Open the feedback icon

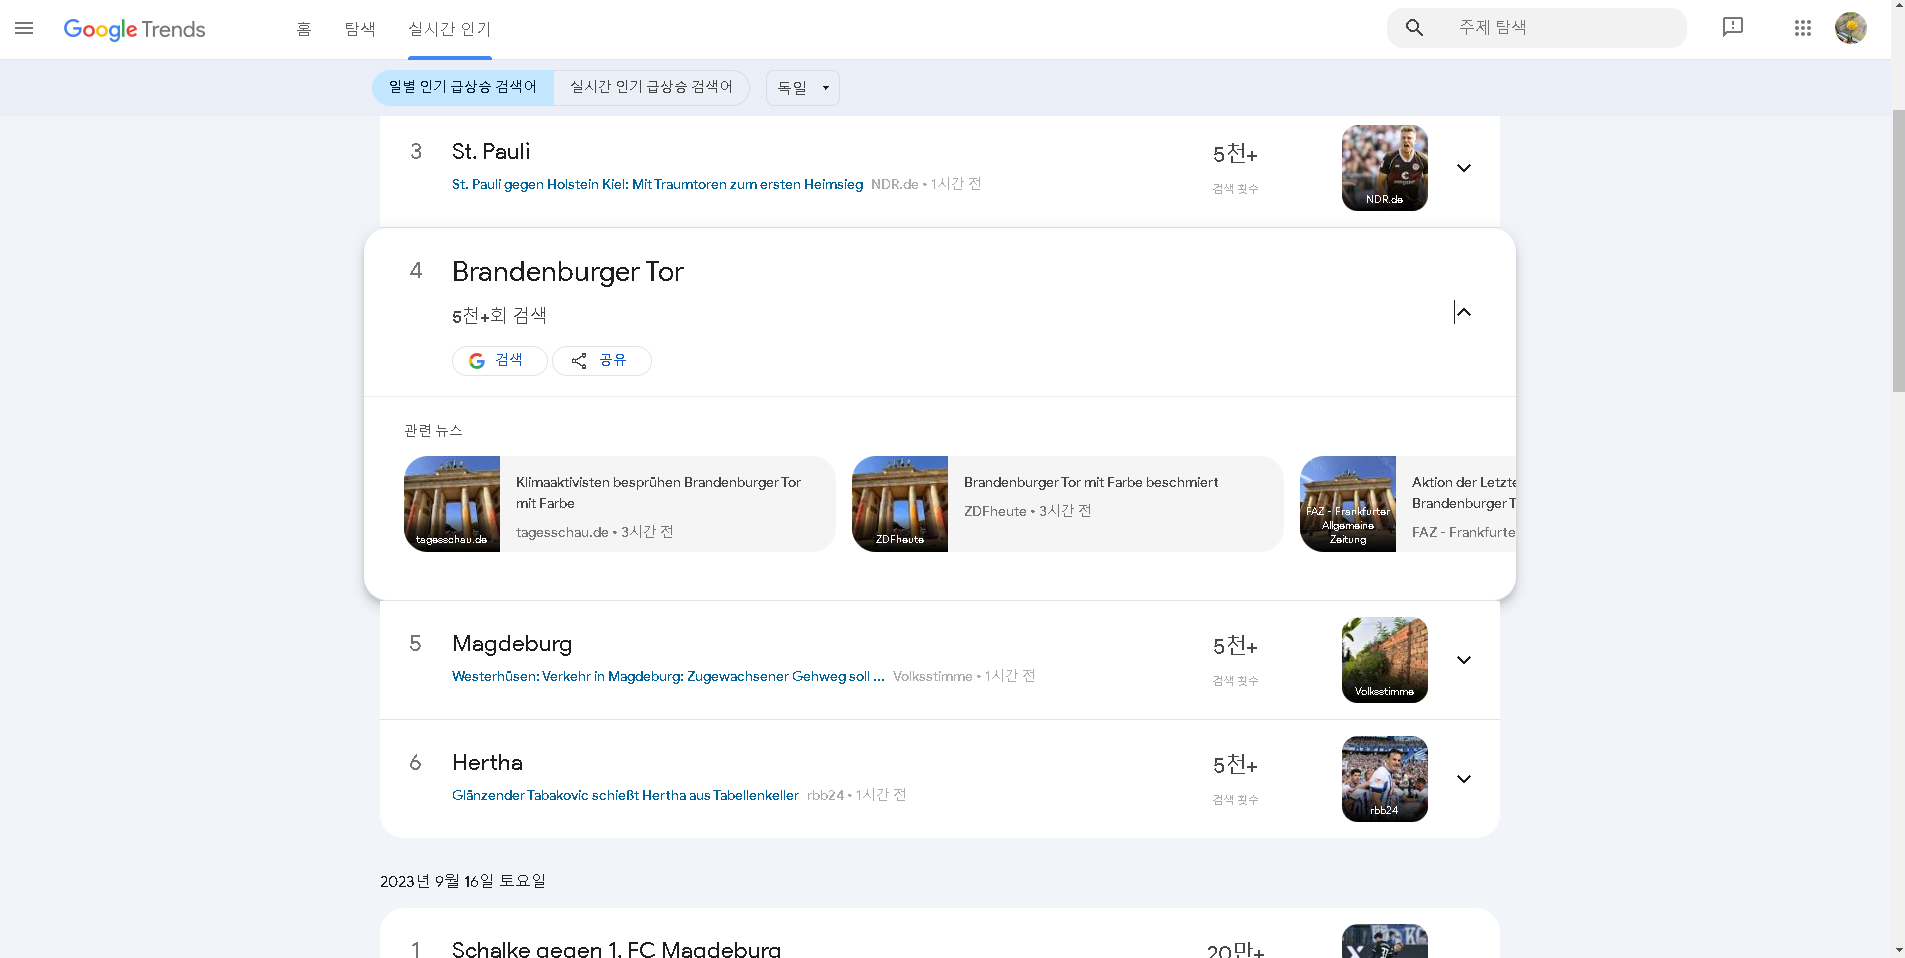(1733, 27)
